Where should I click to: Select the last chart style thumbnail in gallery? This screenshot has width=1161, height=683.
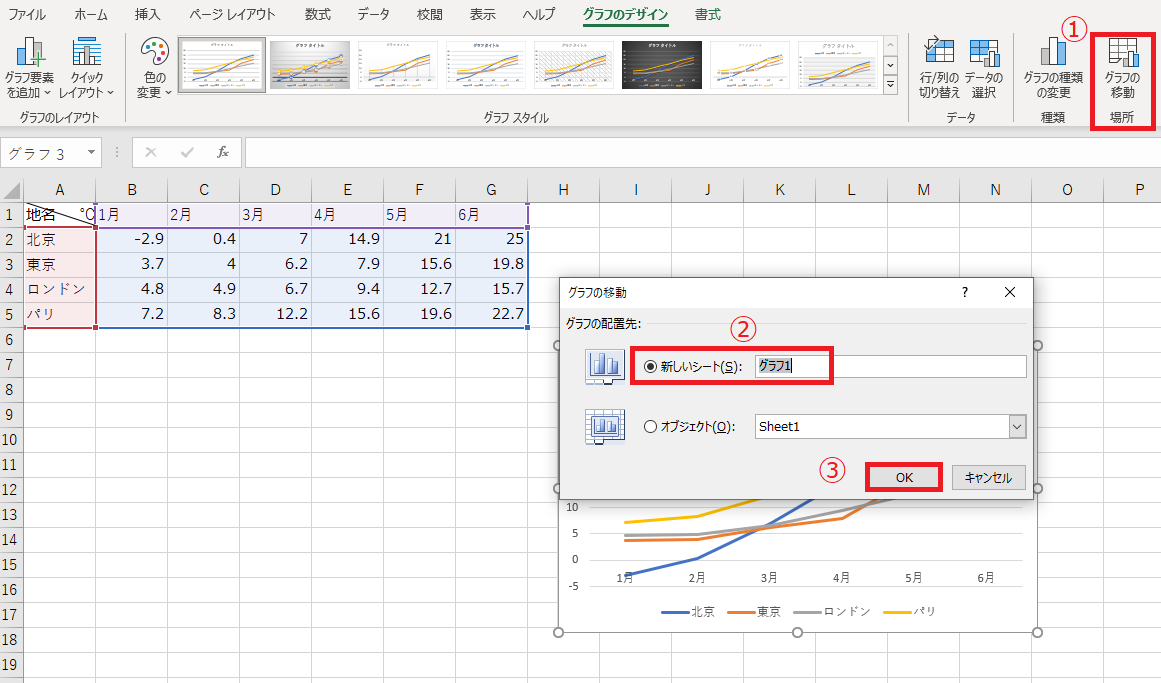click(x=838, y=65)
